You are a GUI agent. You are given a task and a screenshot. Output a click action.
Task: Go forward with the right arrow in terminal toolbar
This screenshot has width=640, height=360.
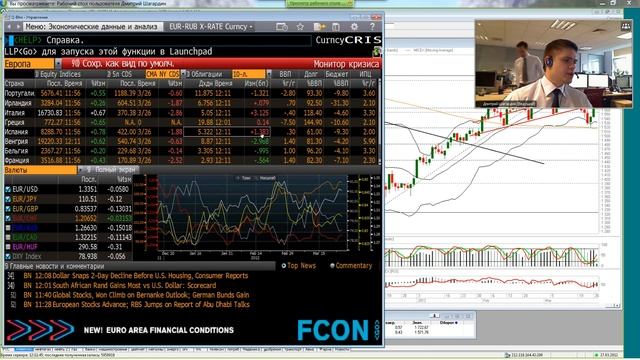tap(18, 27)
